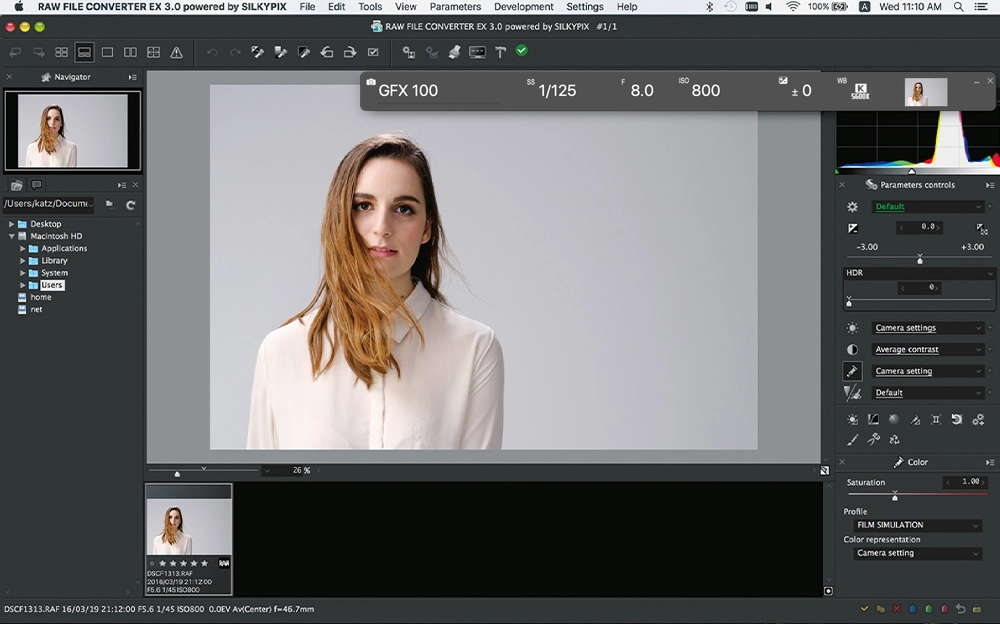Switch to thumbnail grid view mode
1000x624 pixels.
pos(61,52)
